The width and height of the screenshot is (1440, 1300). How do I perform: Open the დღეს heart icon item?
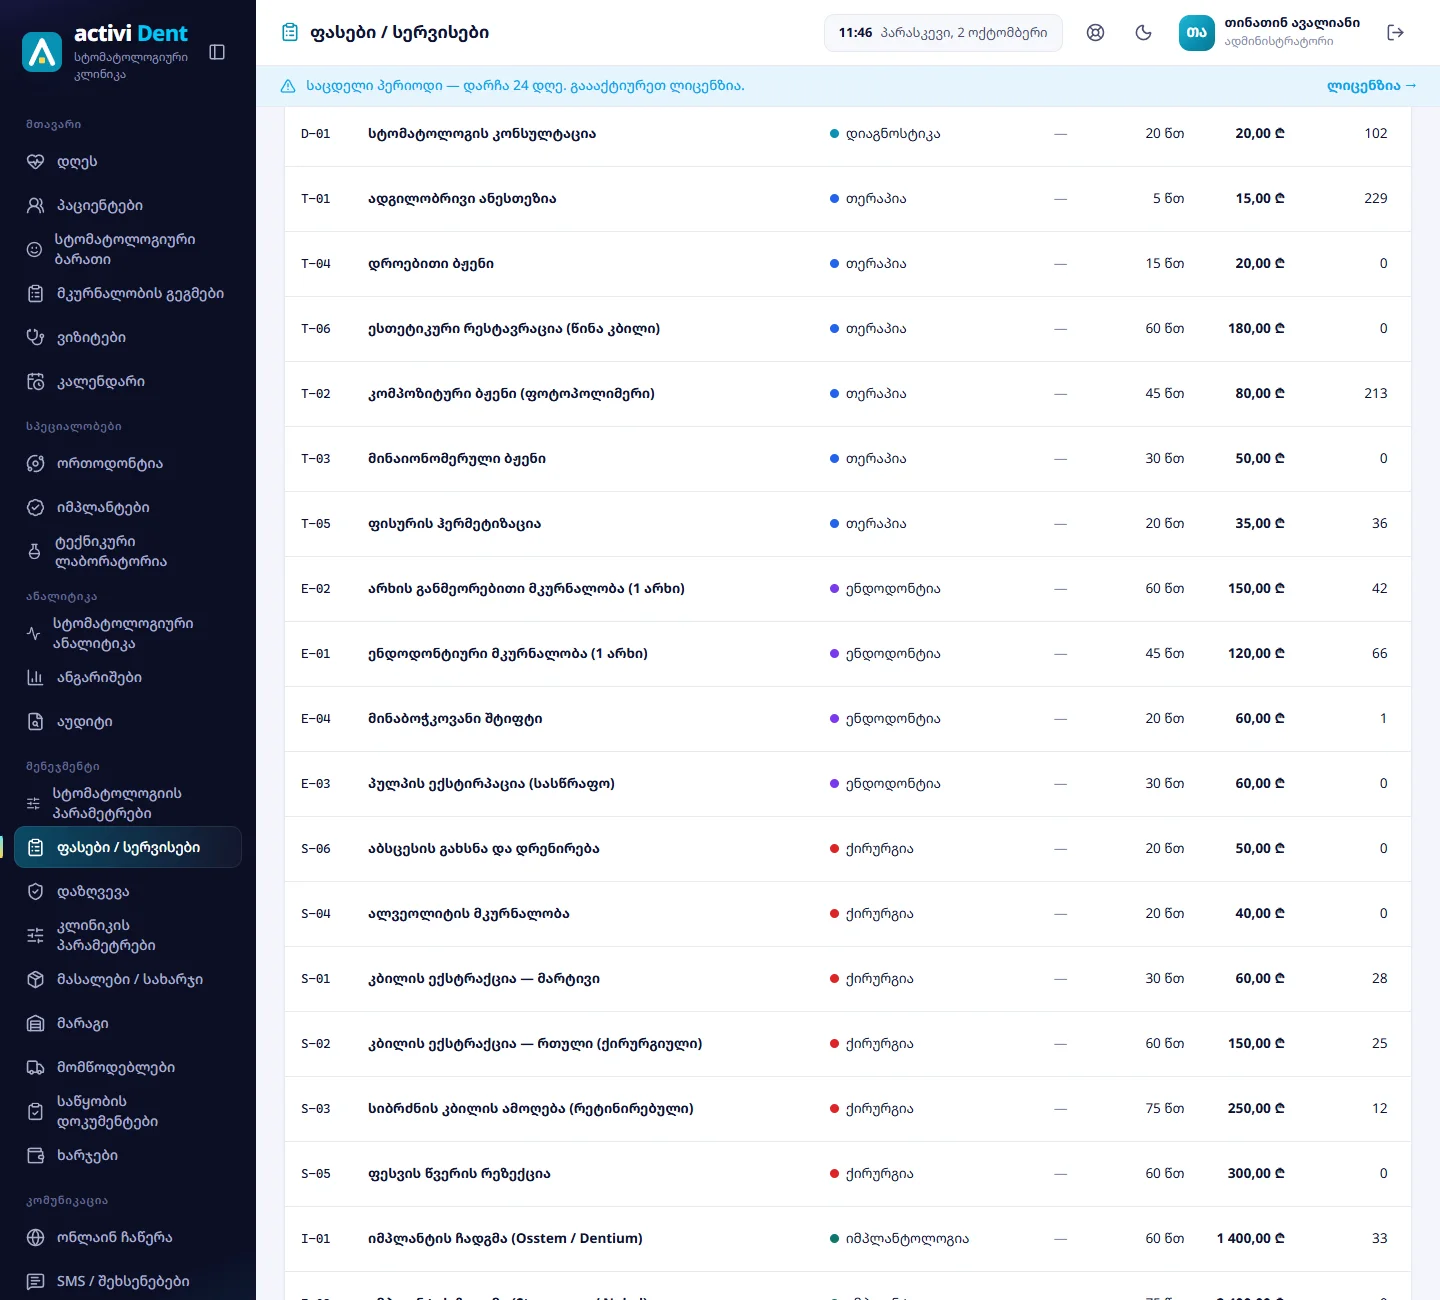tap(35, 161)
